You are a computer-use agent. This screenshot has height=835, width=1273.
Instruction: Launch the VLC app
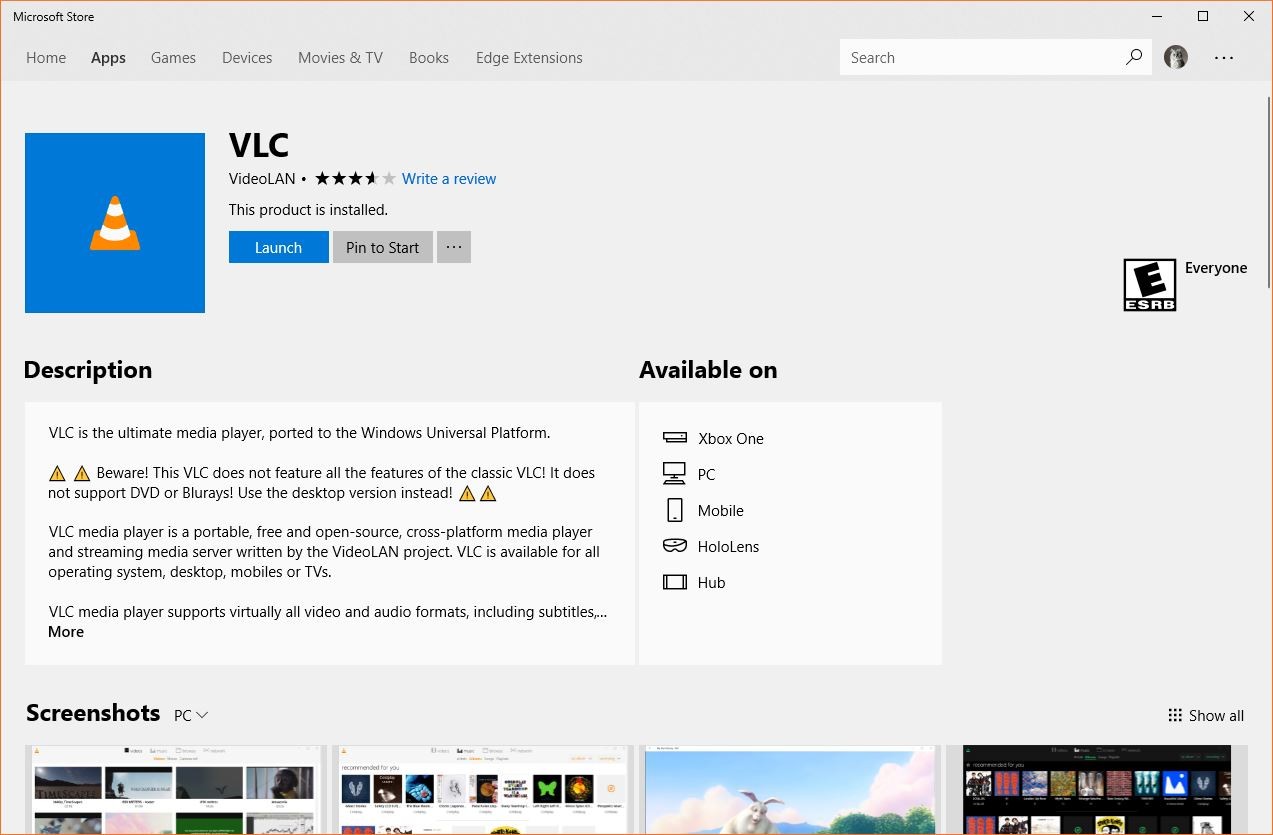coord(278,247)
